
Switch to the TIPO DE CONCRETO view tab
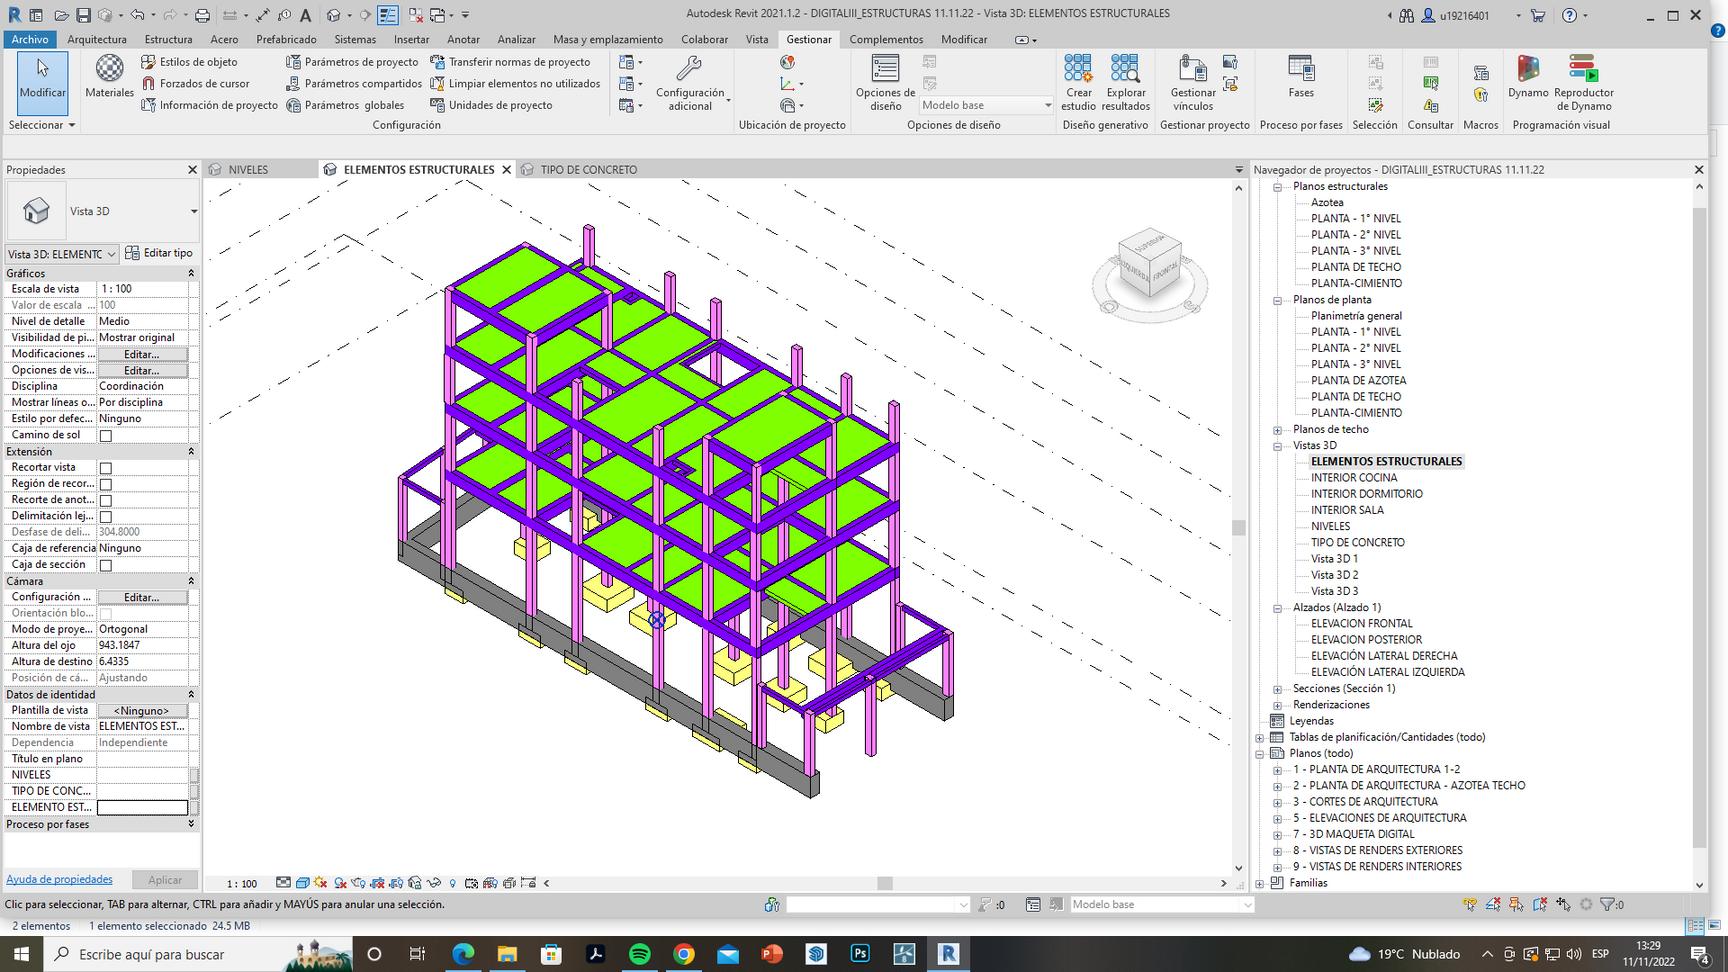point(588,170)
